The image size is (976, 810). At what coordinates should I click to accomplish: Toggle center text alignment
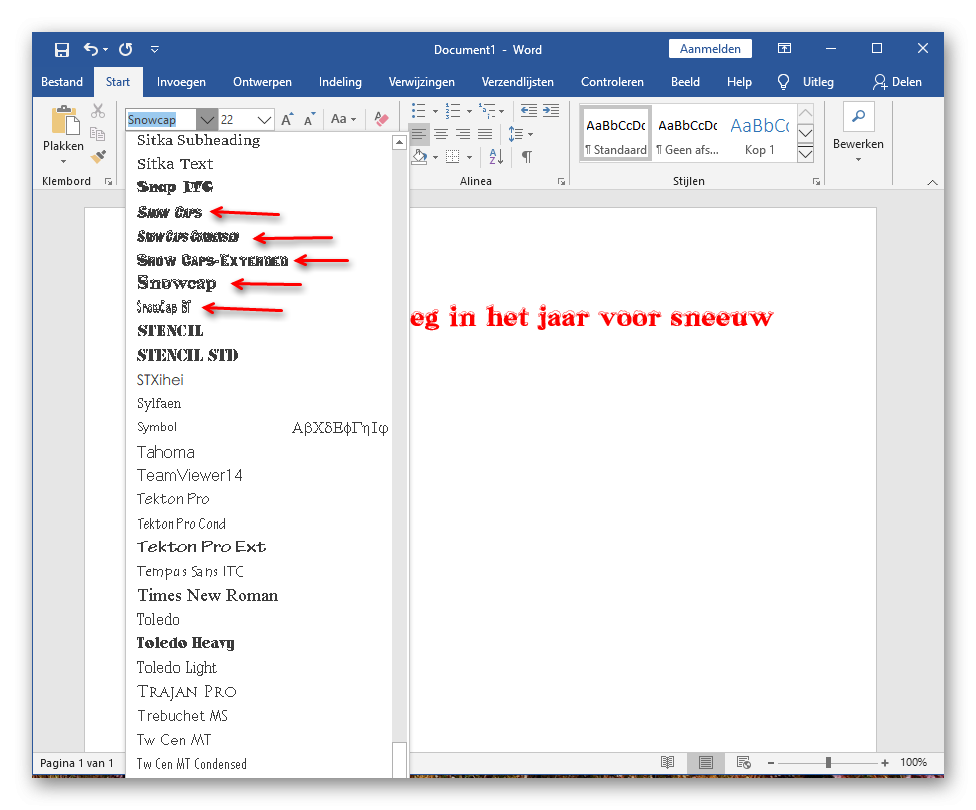point(441,134)
